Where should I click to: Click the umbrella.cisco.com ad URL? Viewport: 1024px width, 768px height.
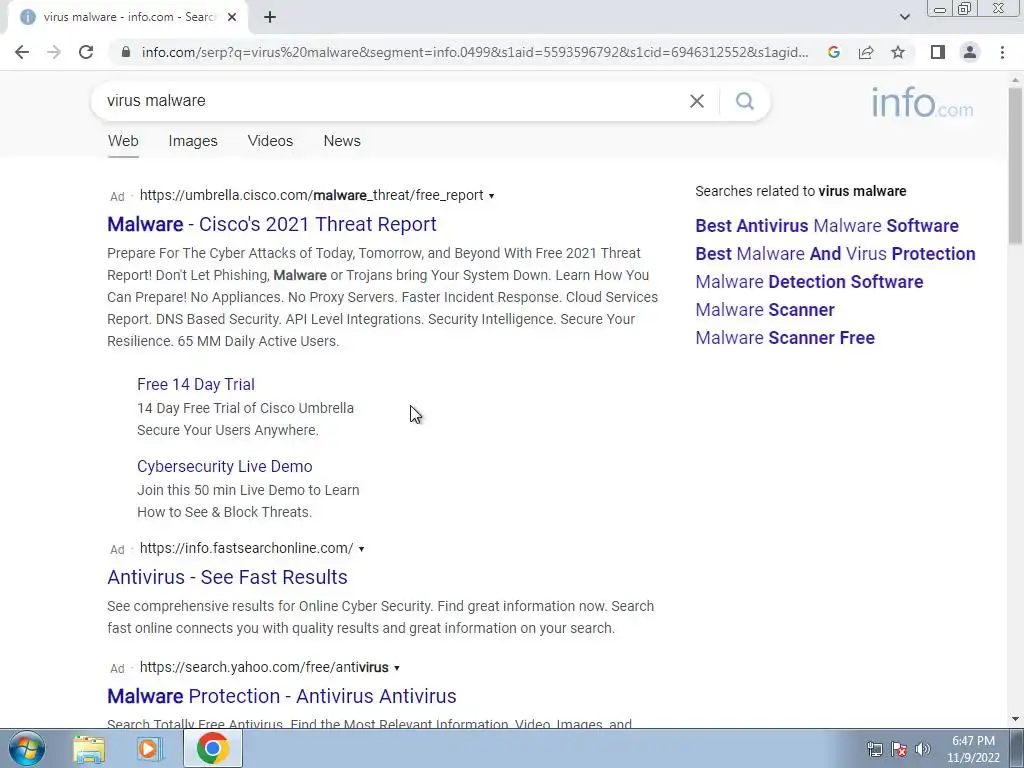pyautogui.click(x=312, y=195)
